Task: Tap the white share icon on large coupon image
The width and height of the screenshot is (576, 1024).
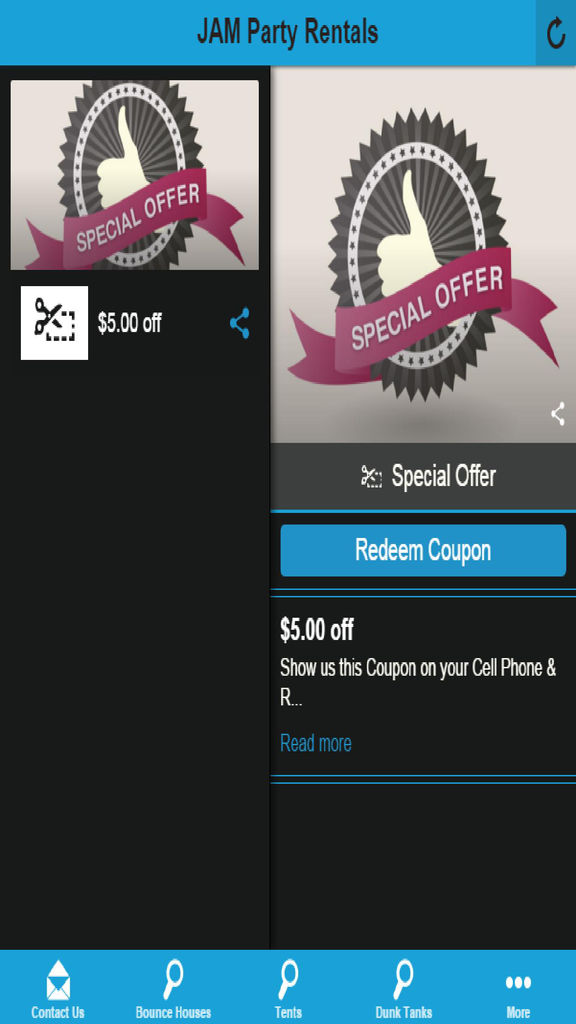Action: click(558, 414)
